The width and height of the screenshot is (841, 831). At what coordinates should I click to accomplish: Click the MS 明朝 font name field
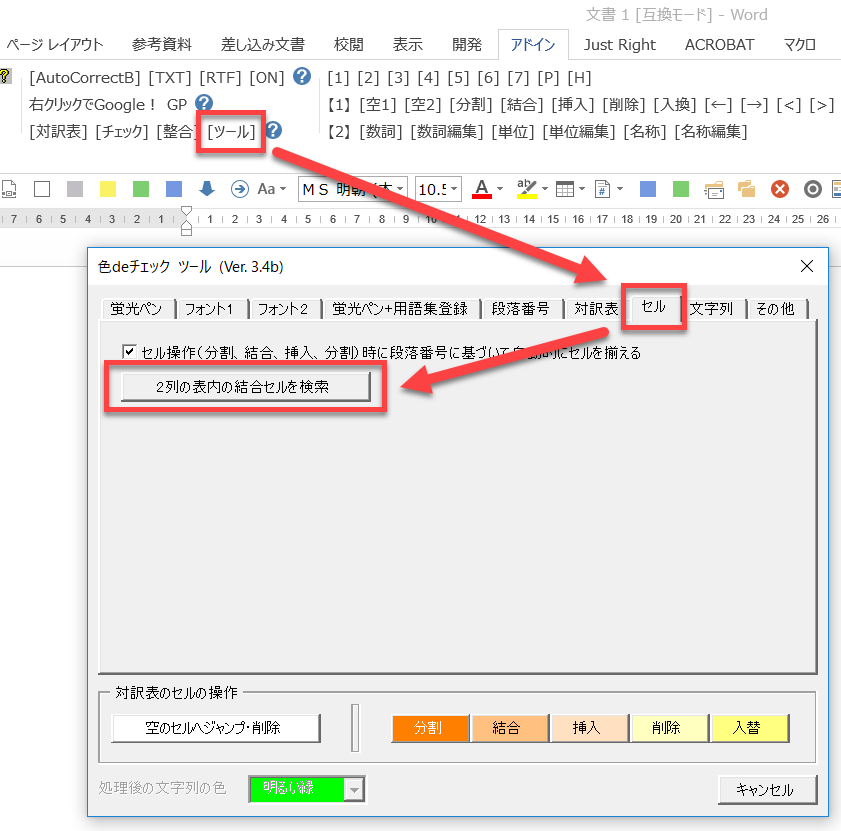(345, 189)
